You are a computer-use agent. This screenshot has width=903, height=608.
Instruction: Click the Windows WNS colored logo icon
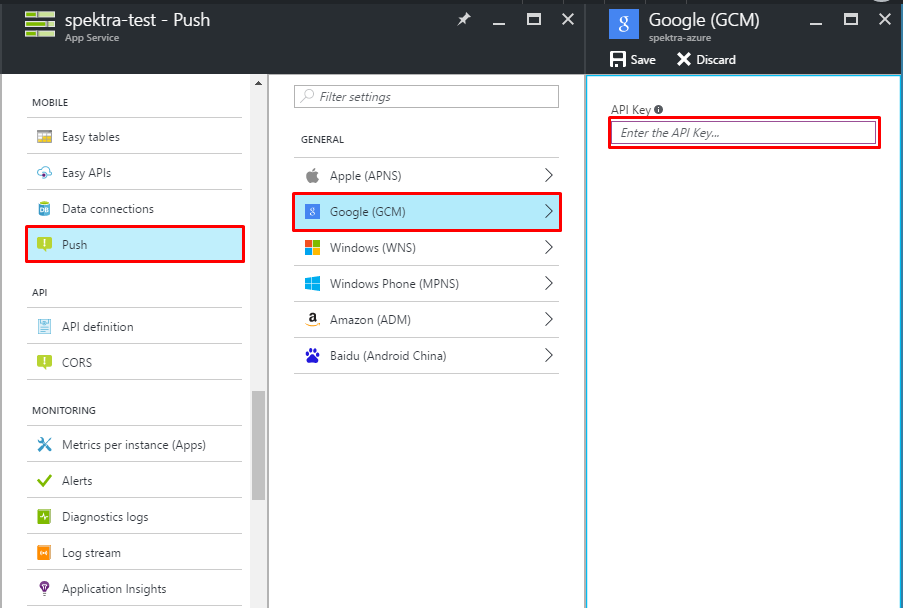tap(312, 247)
